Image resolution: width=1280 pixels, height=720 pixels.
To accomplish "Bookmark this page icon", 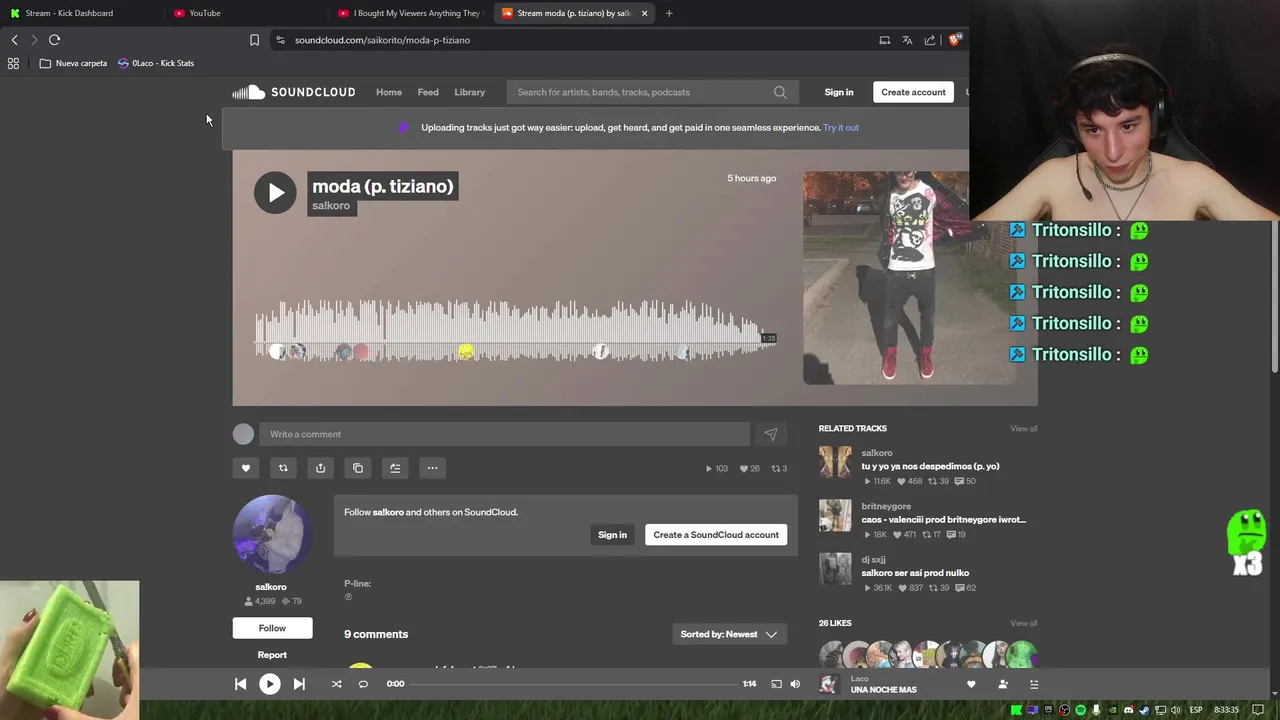I will pos(254,40).
